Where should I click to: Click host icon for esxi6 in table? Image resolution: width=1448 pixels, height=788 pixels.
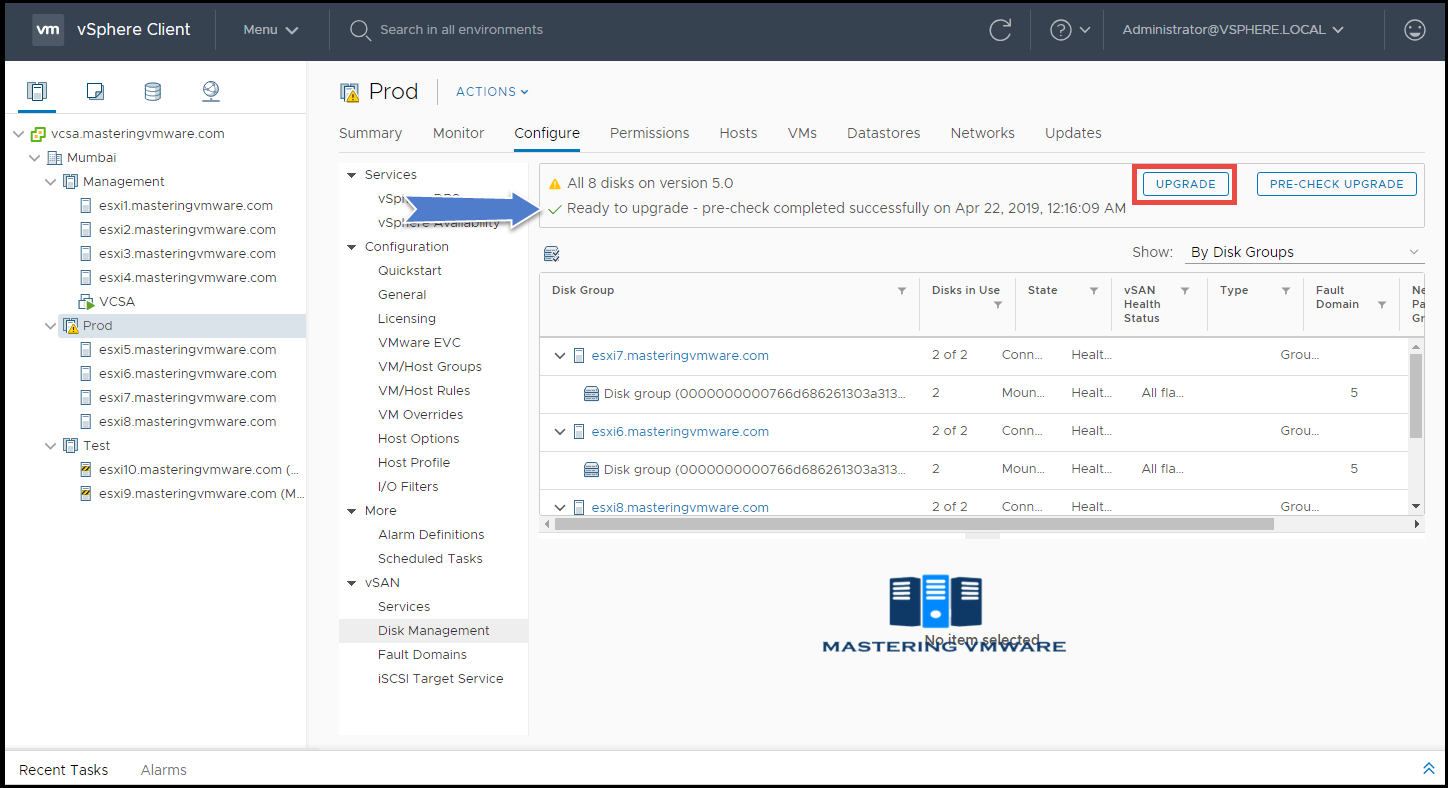pyautogui.click(x=579, y=432)
